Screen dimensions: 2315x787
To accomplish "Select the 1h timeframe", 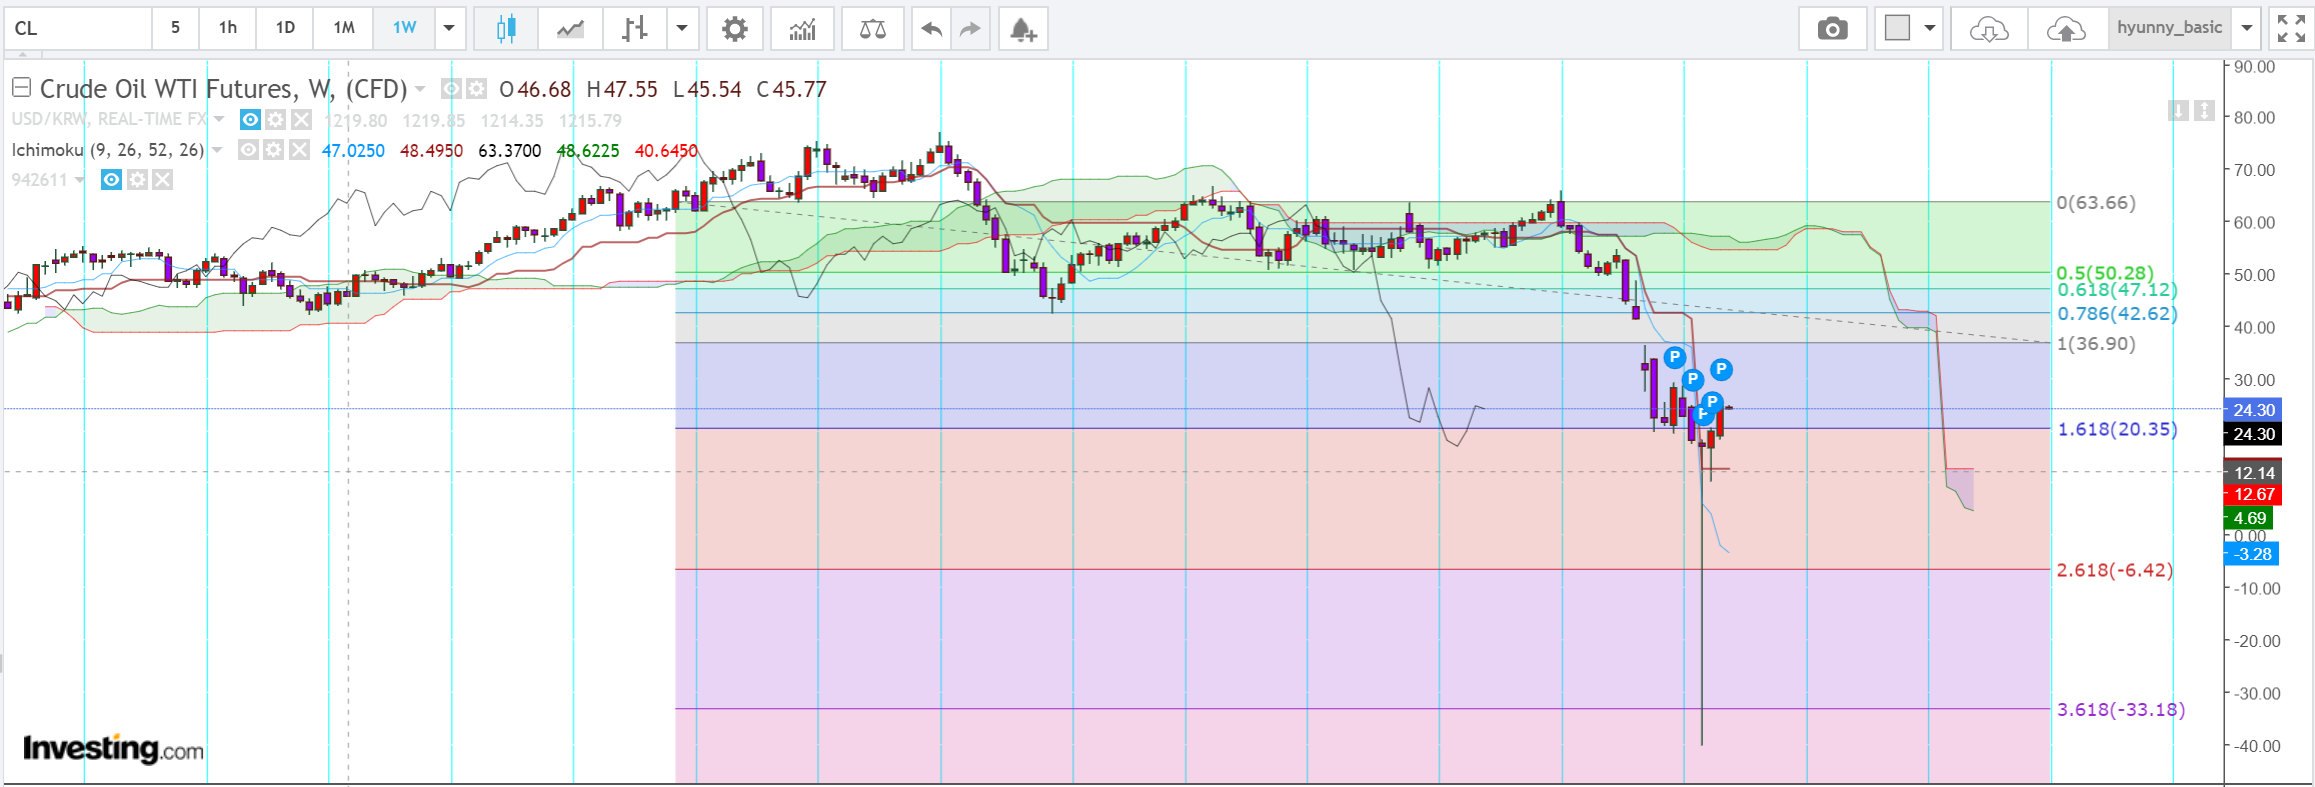I will (x=228, y=28).
